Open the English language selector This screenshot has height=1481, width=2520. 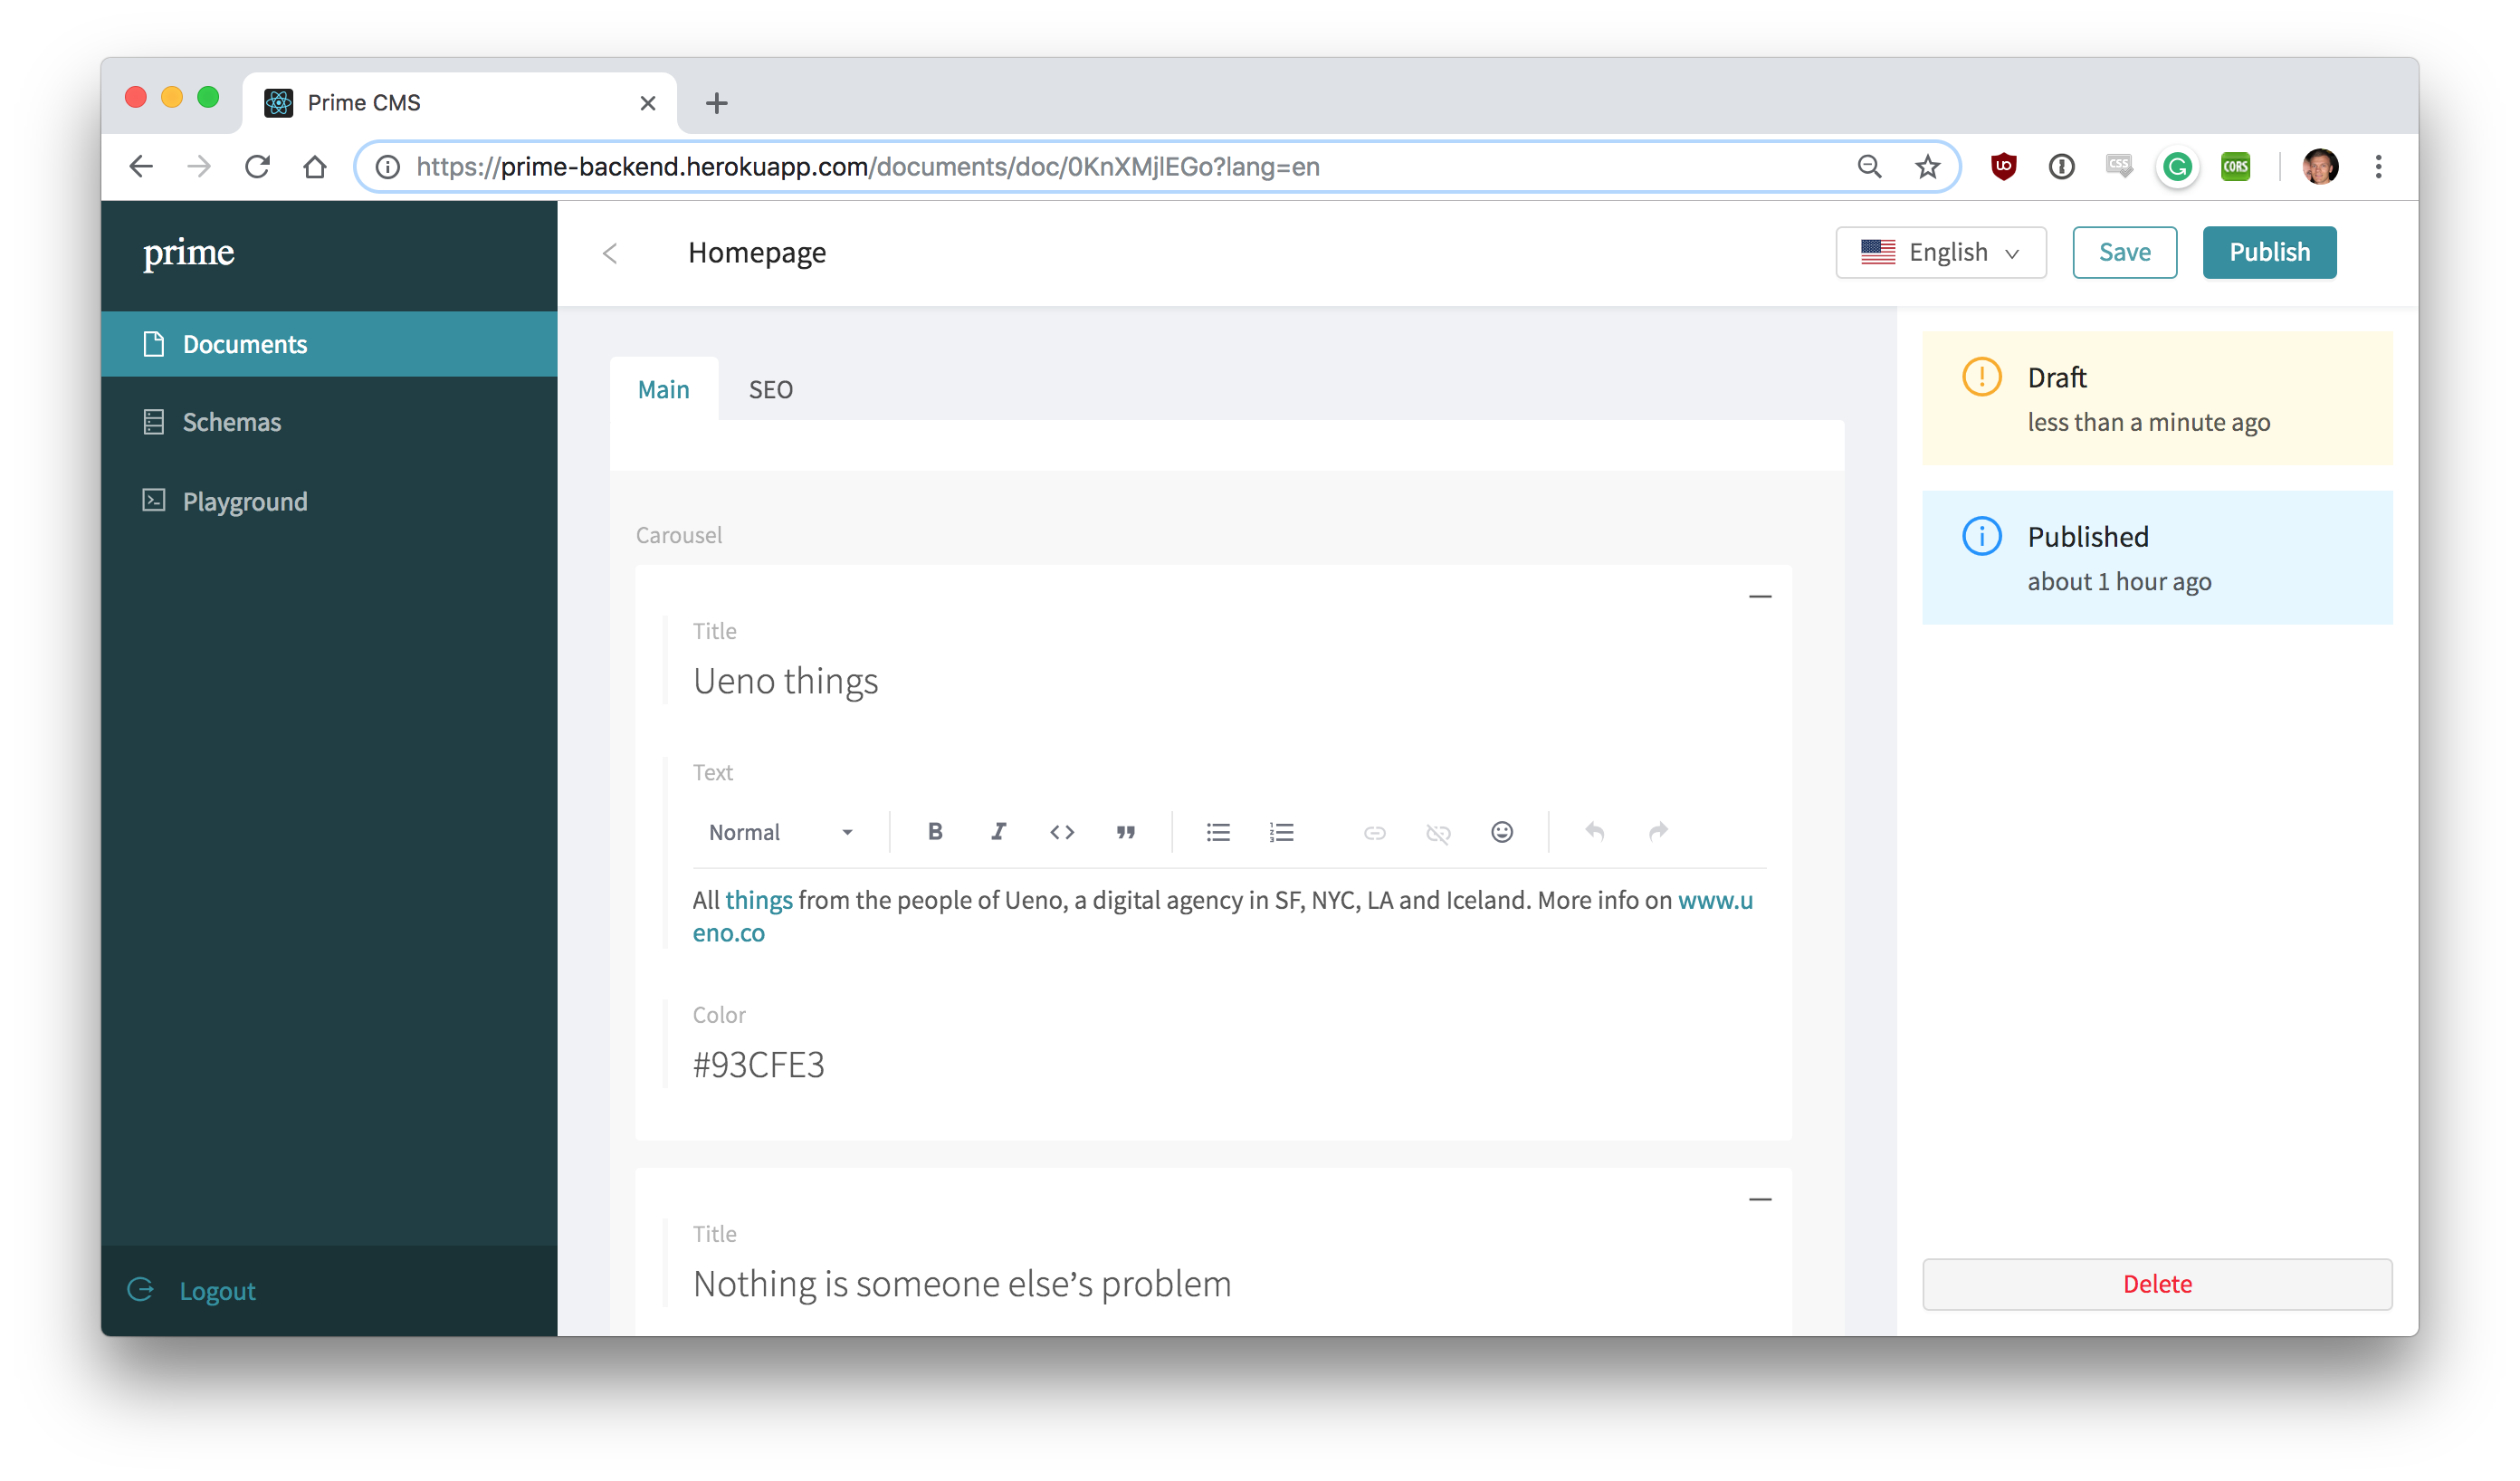(1940, 252)
